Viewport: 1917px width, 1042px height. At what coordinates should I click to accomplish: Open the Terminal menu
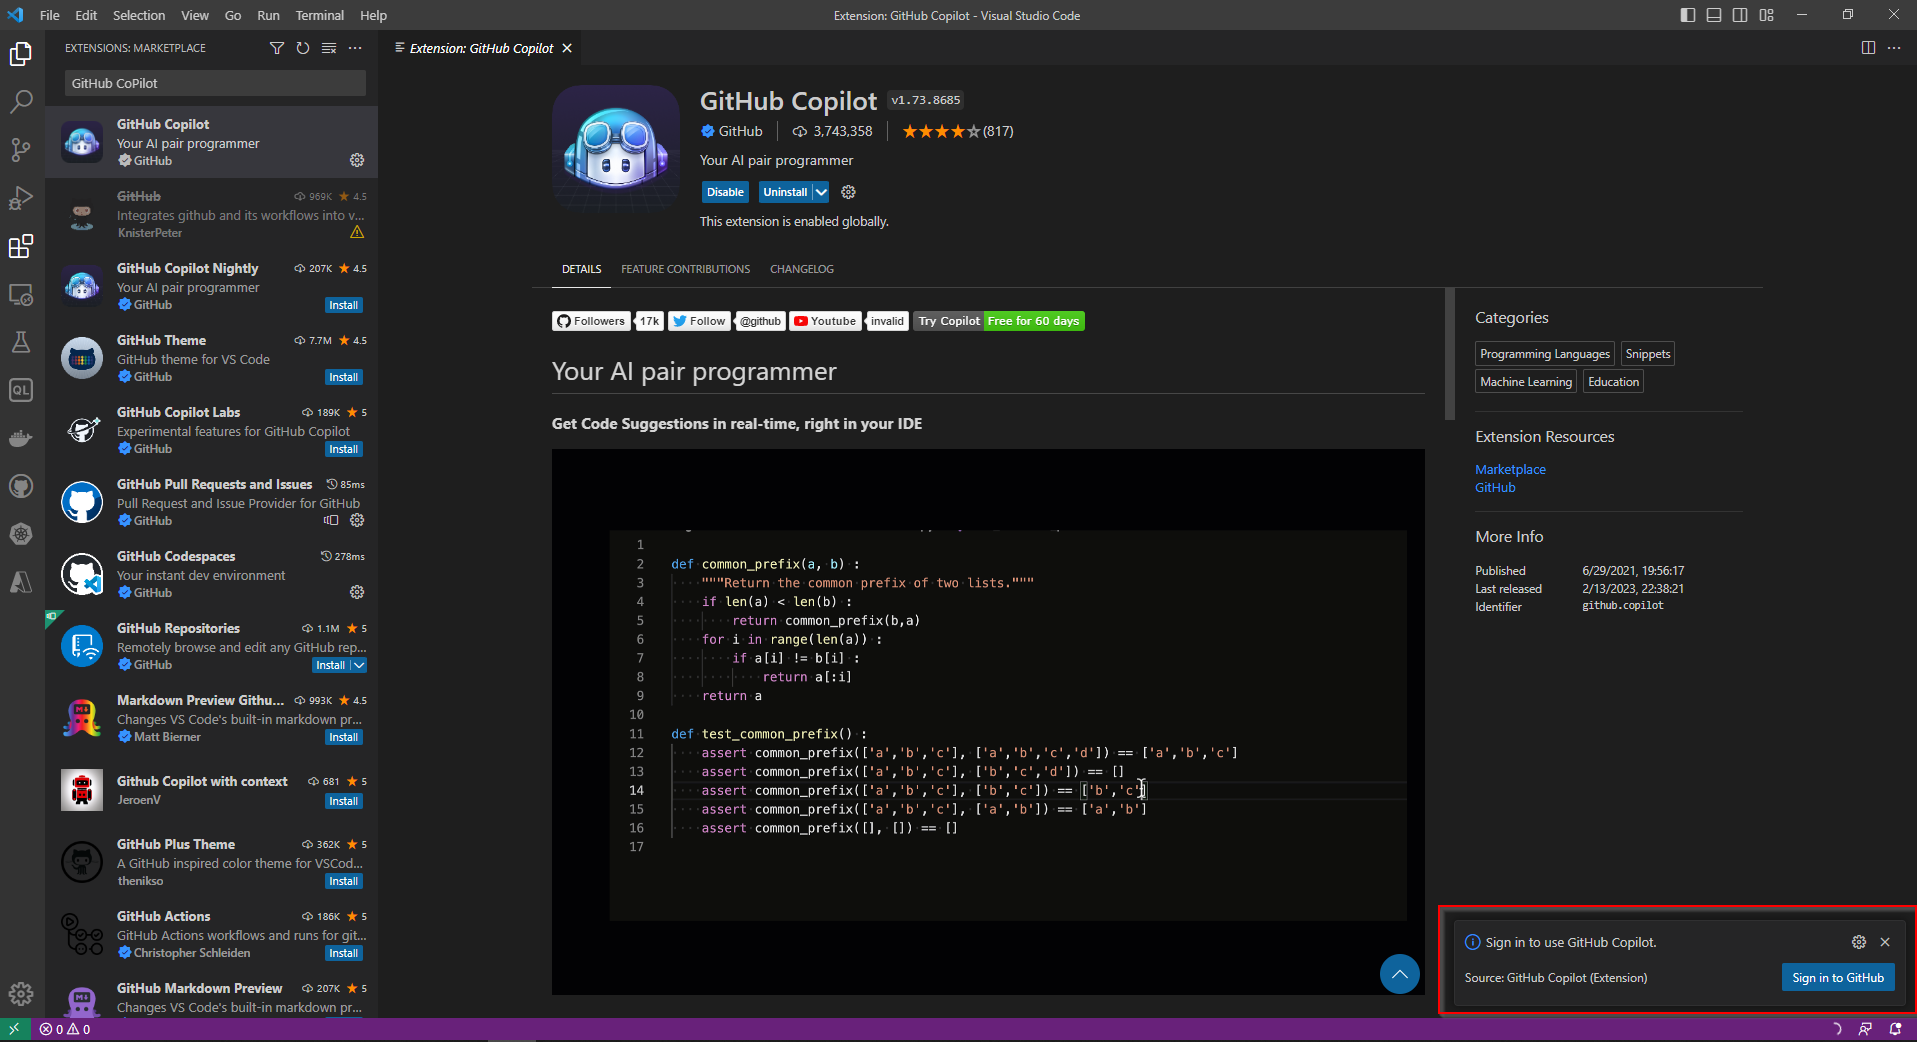[x=319, y=15]
